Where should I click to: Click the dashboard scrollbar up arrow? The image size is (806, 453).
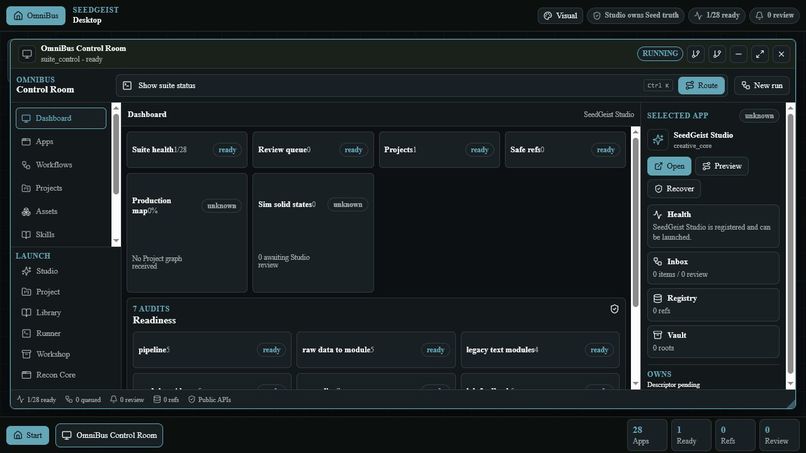pos(636,132)
